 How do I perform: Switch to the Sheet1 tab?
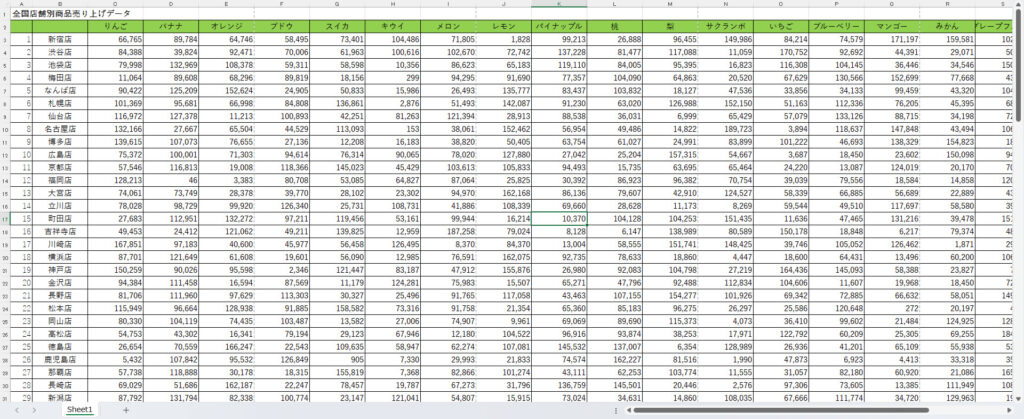[79, 410]
